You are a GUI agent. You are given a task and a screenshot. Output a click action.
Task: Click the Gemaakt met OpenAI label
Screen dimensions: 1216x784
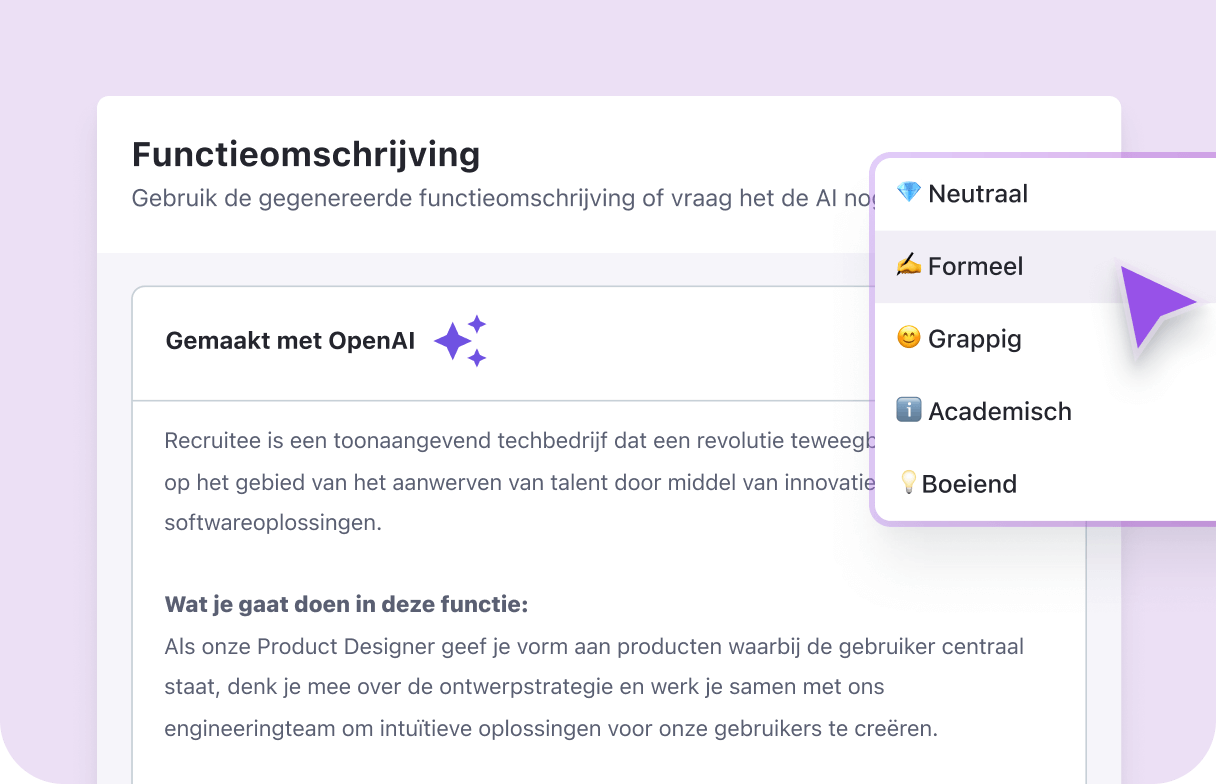point(290,340)
